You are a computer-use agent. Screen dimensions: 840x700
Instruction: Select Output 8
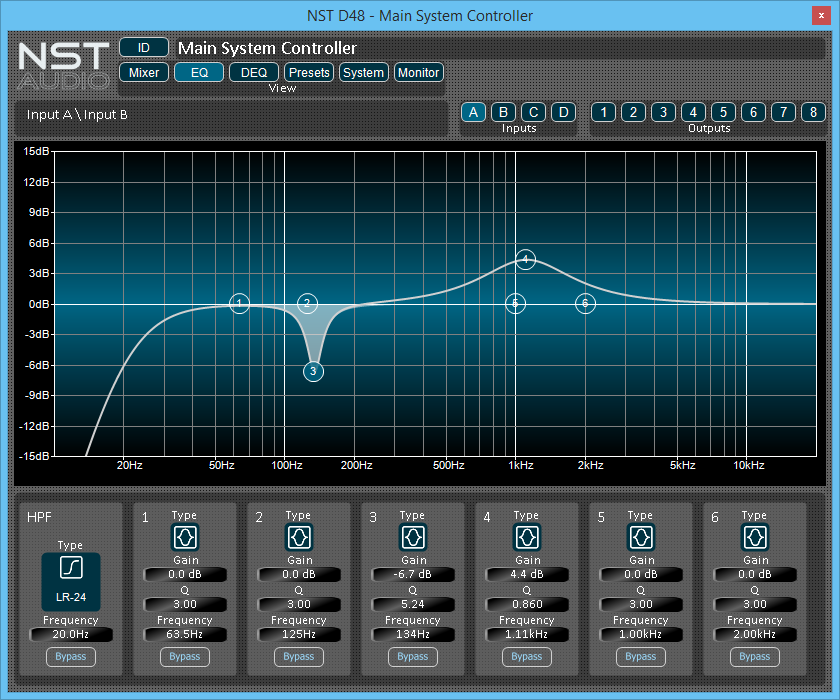(x=813, y=112)
